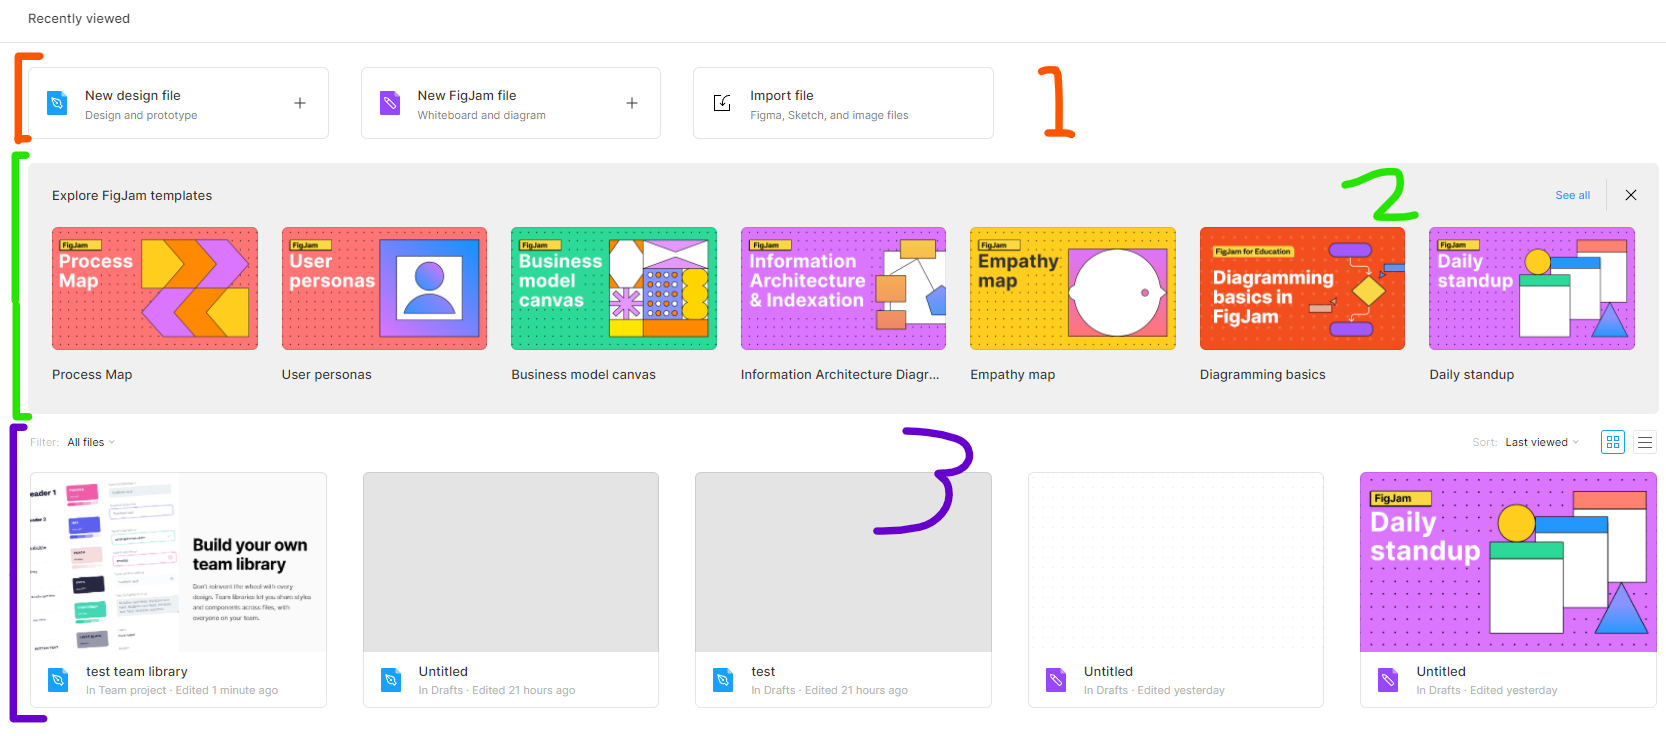Click the Explore FigJam templates heading
The image size is (1666, 736).
pos(132,195)
